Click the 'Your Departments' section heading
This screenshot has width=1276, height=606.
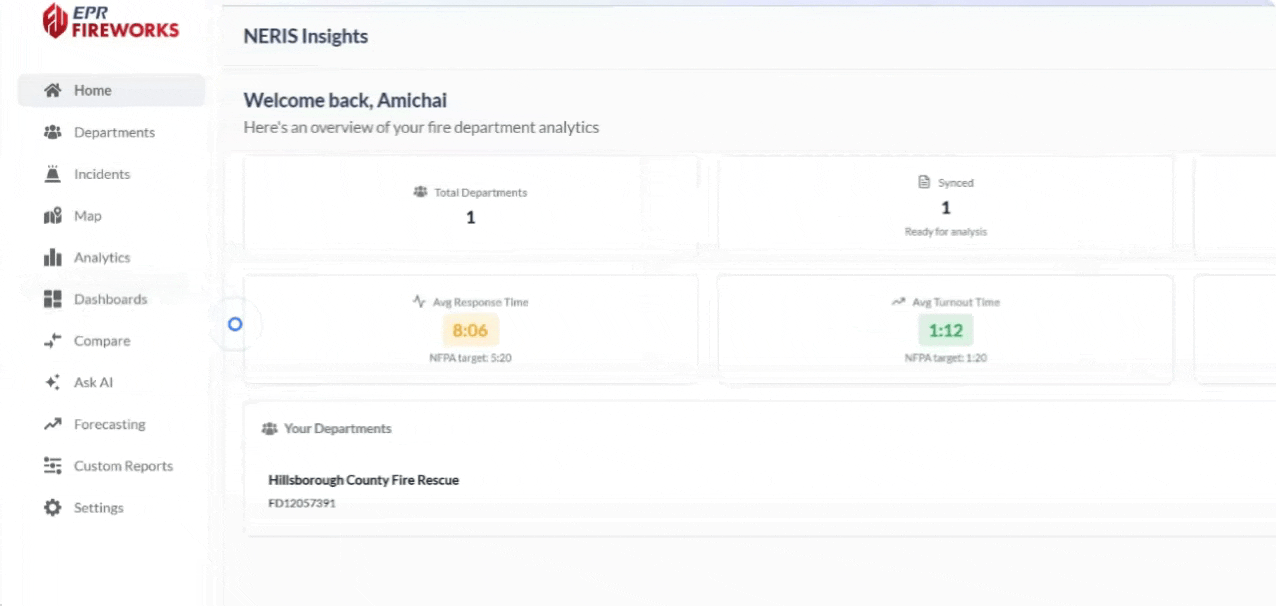click(338, 429)
